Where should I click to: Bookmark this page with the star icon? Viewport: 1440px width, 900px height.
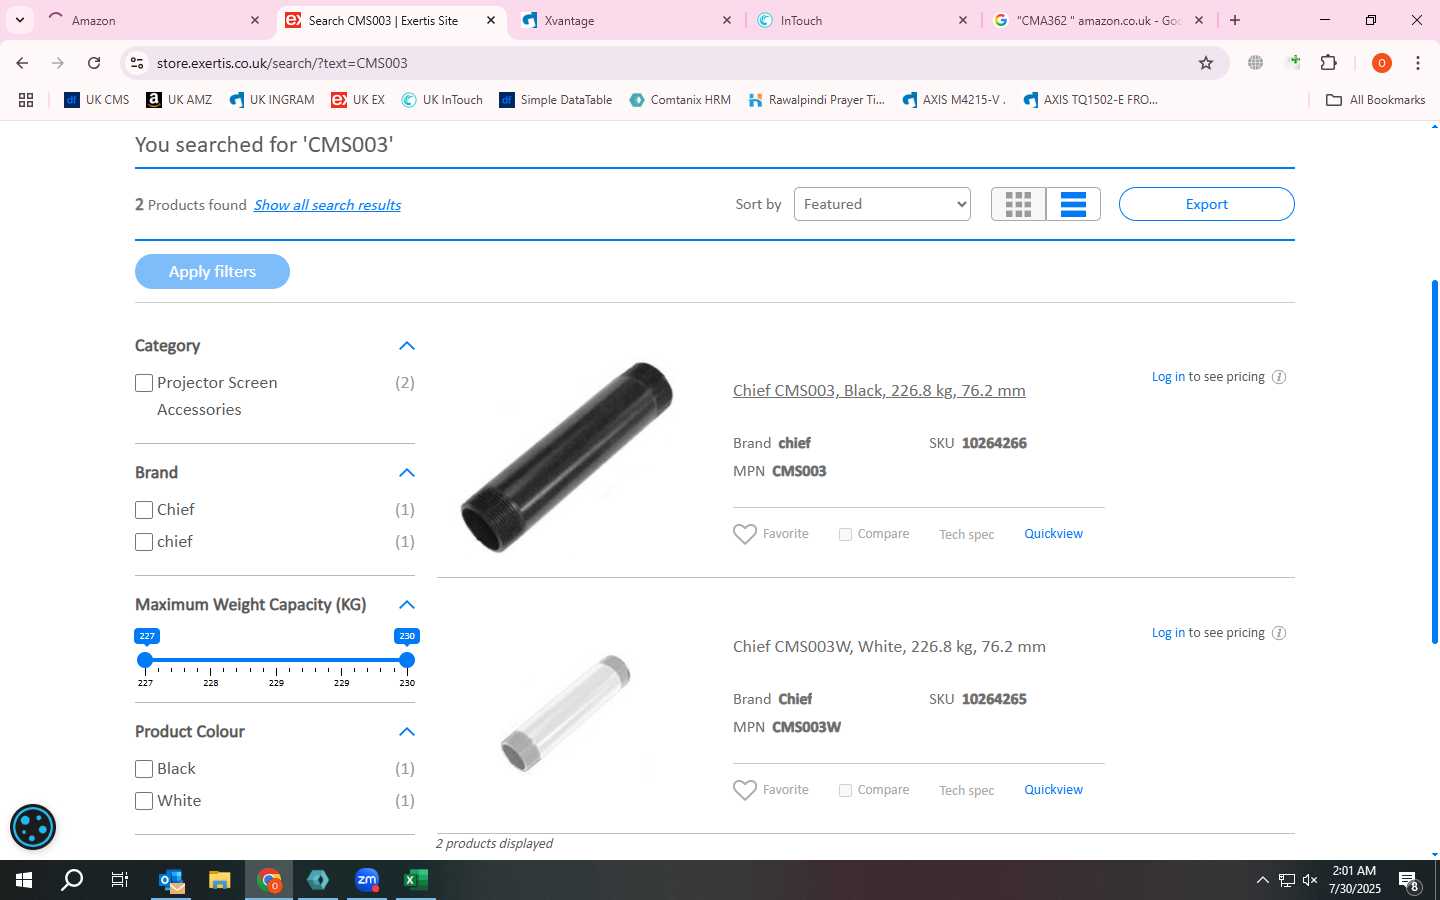[1206, 63]
